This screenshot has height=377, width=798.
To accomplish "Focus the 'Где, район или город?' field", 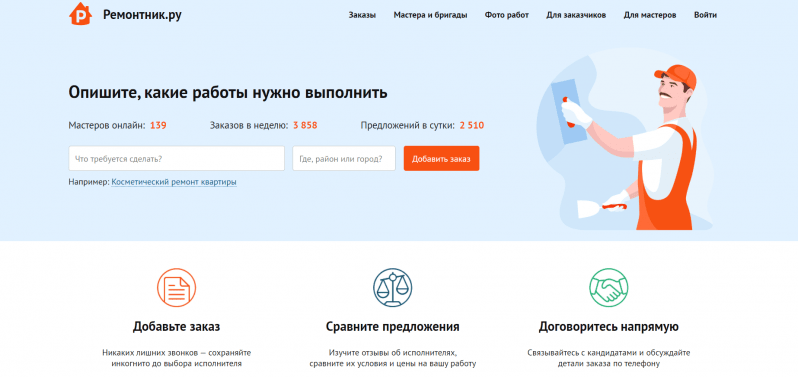I will 344,159.
